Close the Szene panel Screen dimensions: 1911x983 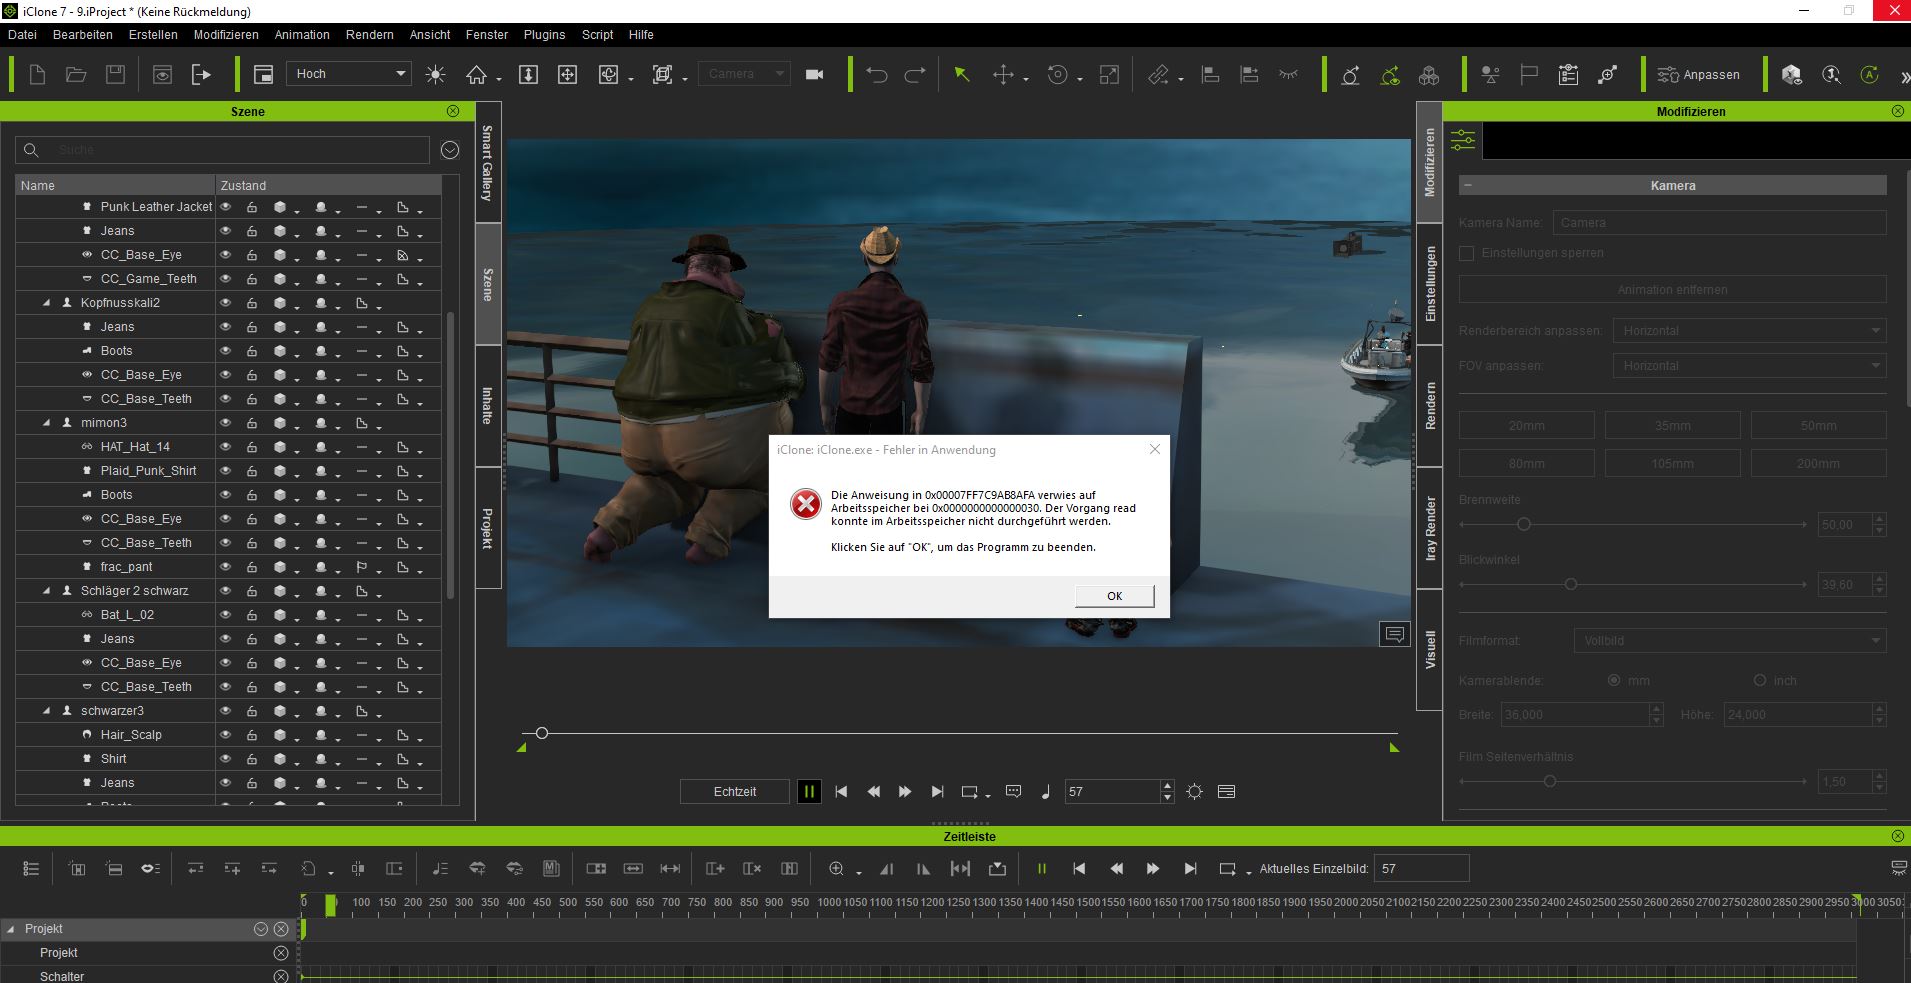click(x=453, y=111)
